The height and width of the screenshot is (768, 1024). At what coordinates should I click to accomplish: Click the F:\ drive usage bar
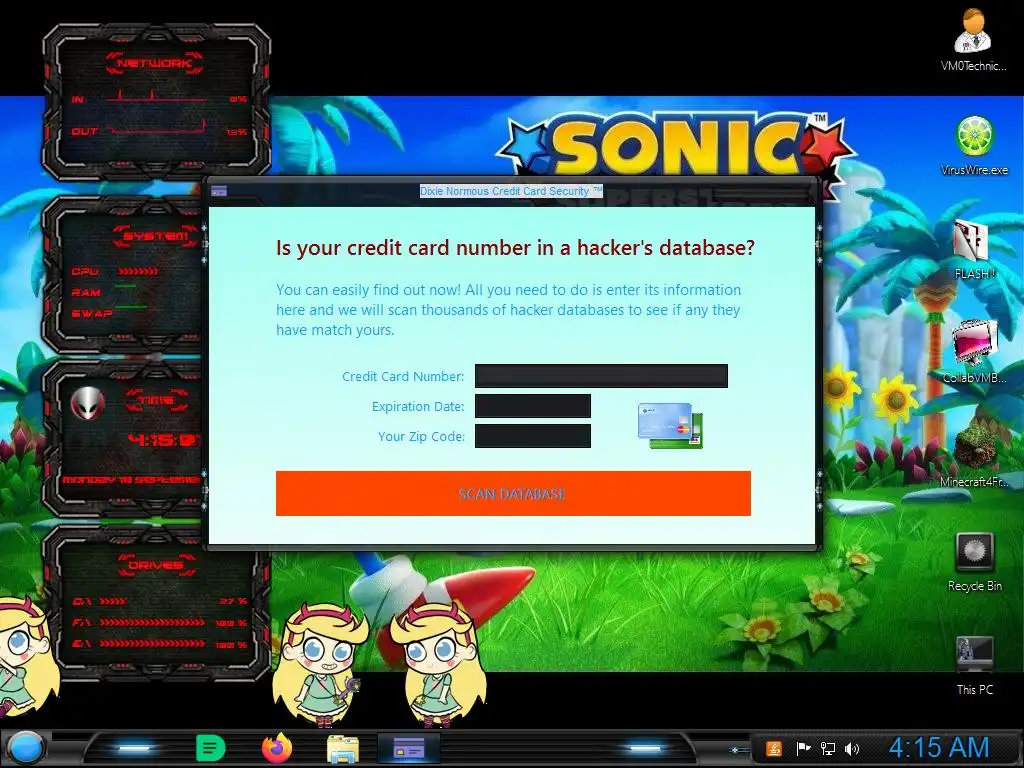tap(152, 623)
